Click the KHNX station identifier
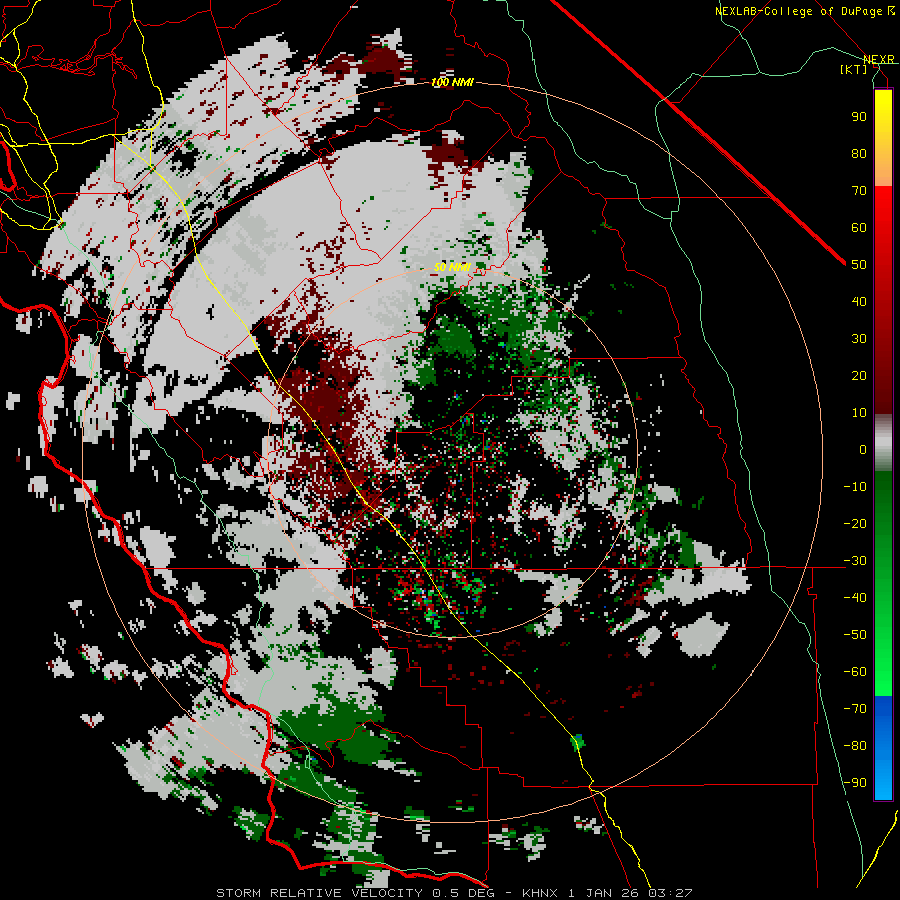Screen dimensions: 900x900 click(540, 893)
